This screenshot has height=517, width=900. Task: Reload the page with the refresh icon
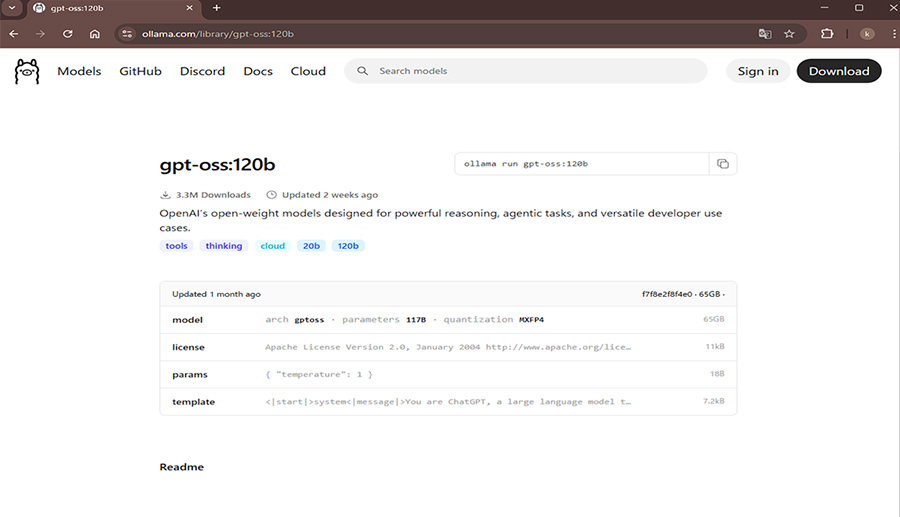click(68, 33)
